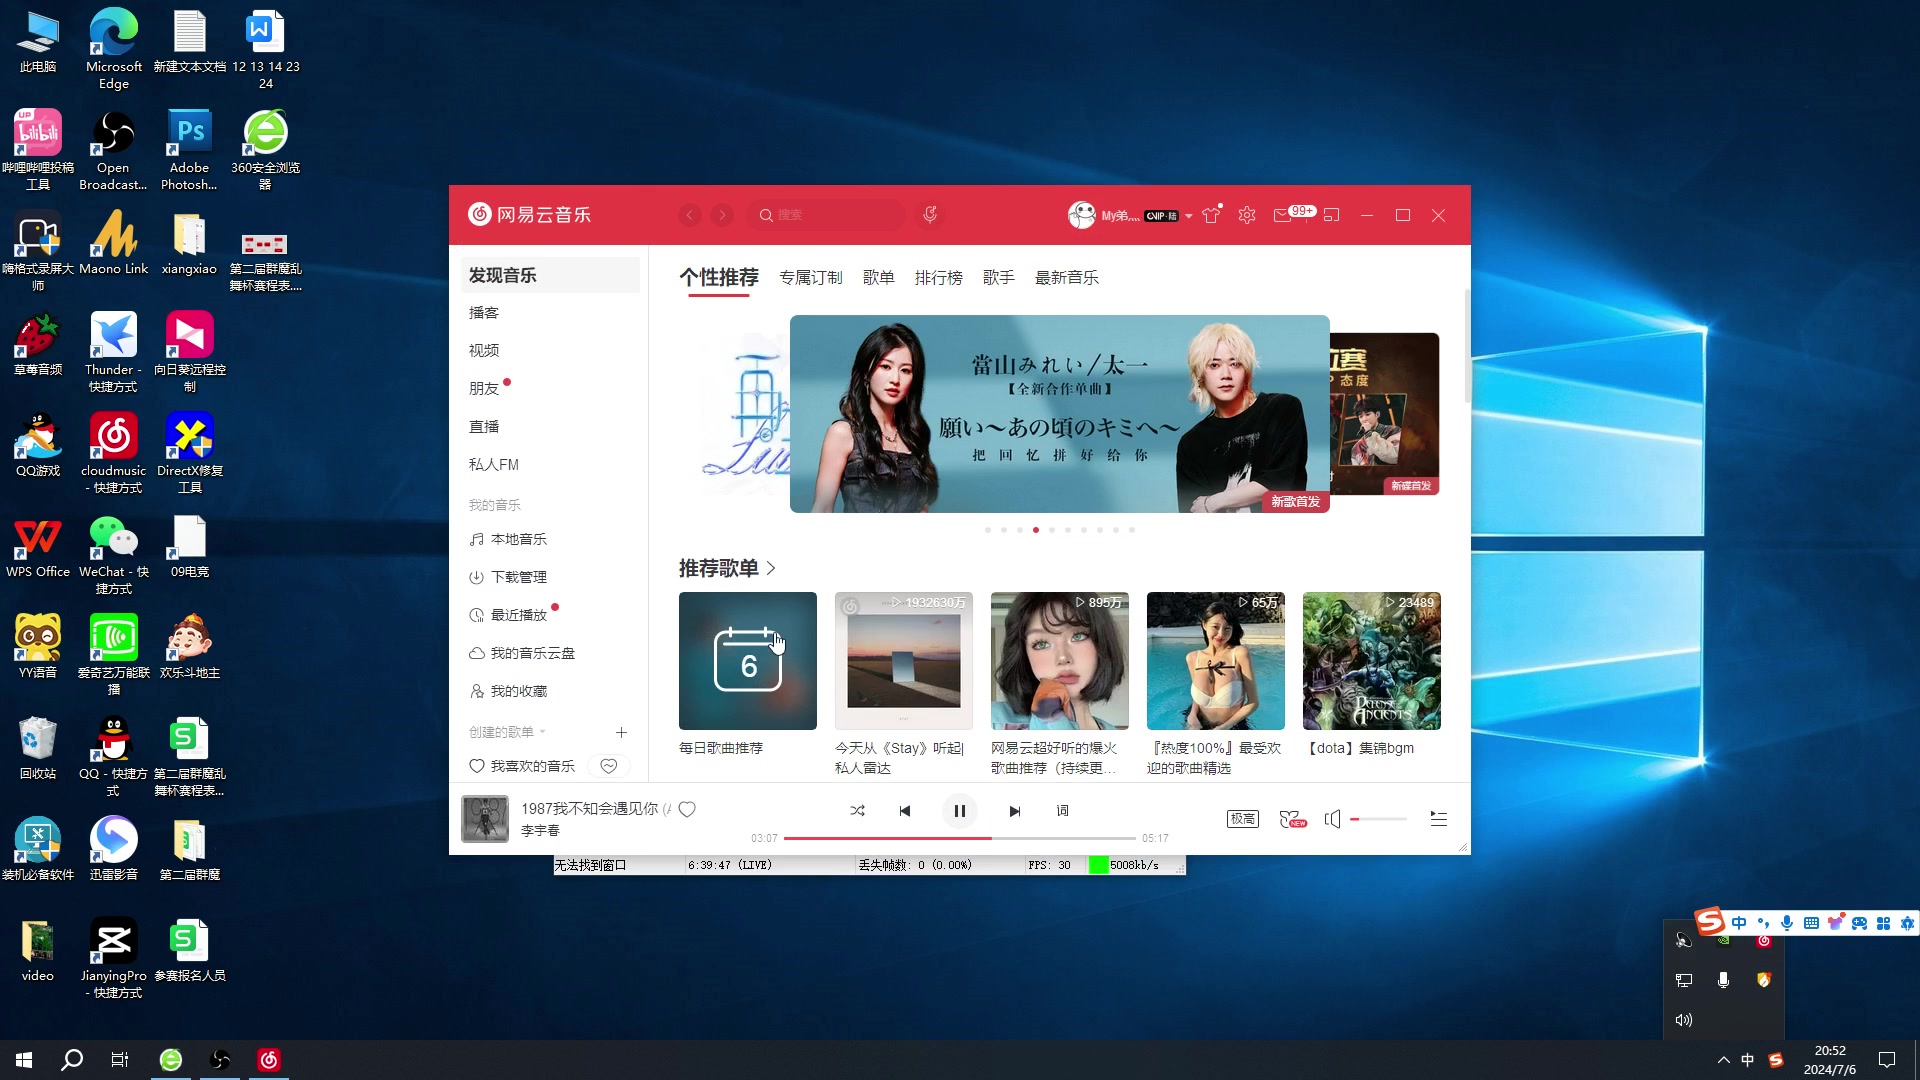Open the 每日歌曲推荐 daily playlist card
The height and width of the screenshot is (1080, 1920).
[748, 661]
